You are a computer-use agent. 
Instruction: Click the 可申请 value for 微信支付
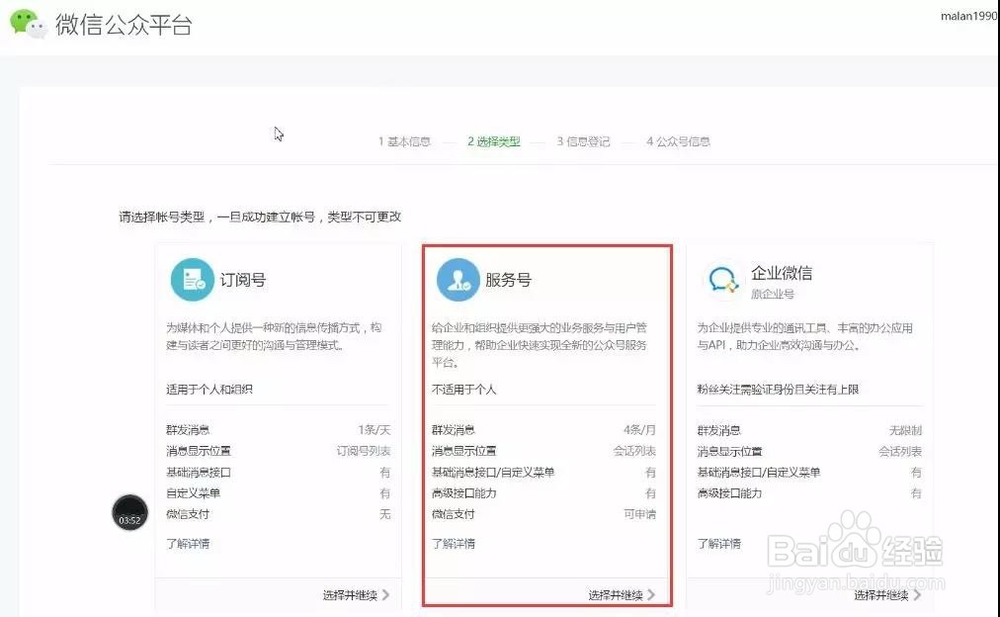point(640,514)
